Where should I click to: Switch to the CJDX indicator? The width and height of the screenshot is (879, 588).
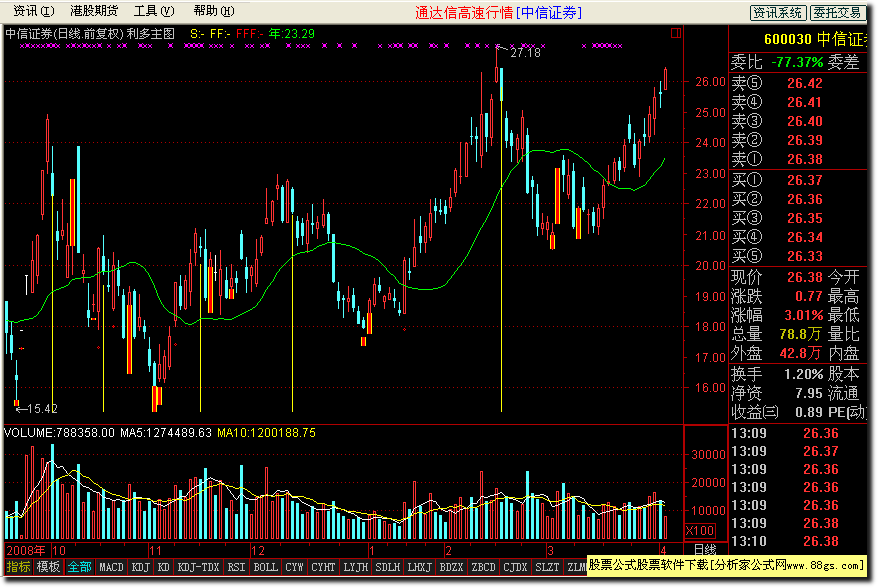point(515,567)
